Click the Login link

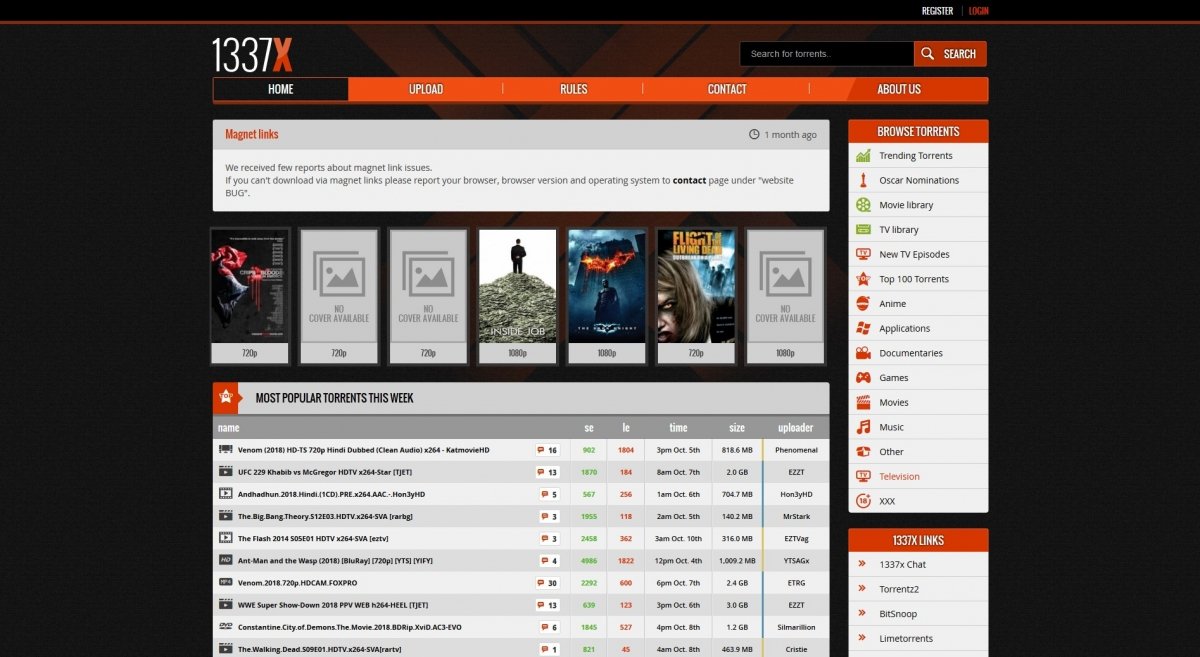[978, 11]
